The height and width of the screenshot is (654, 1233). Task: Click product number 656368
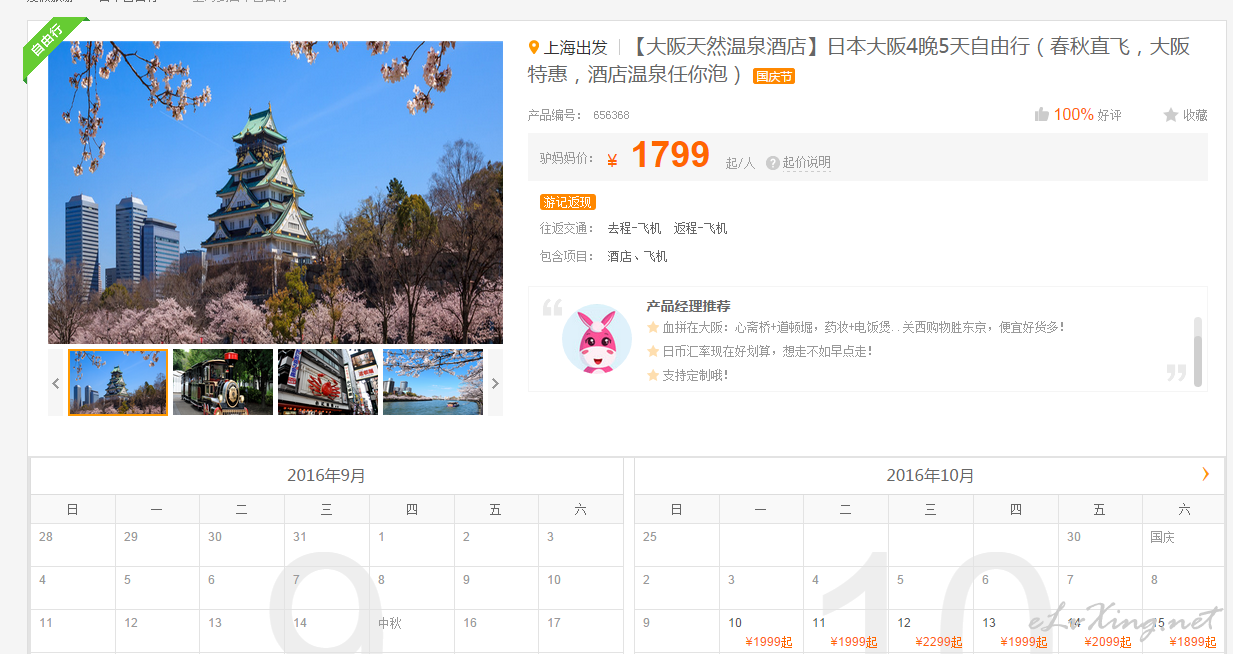point(611,115)
